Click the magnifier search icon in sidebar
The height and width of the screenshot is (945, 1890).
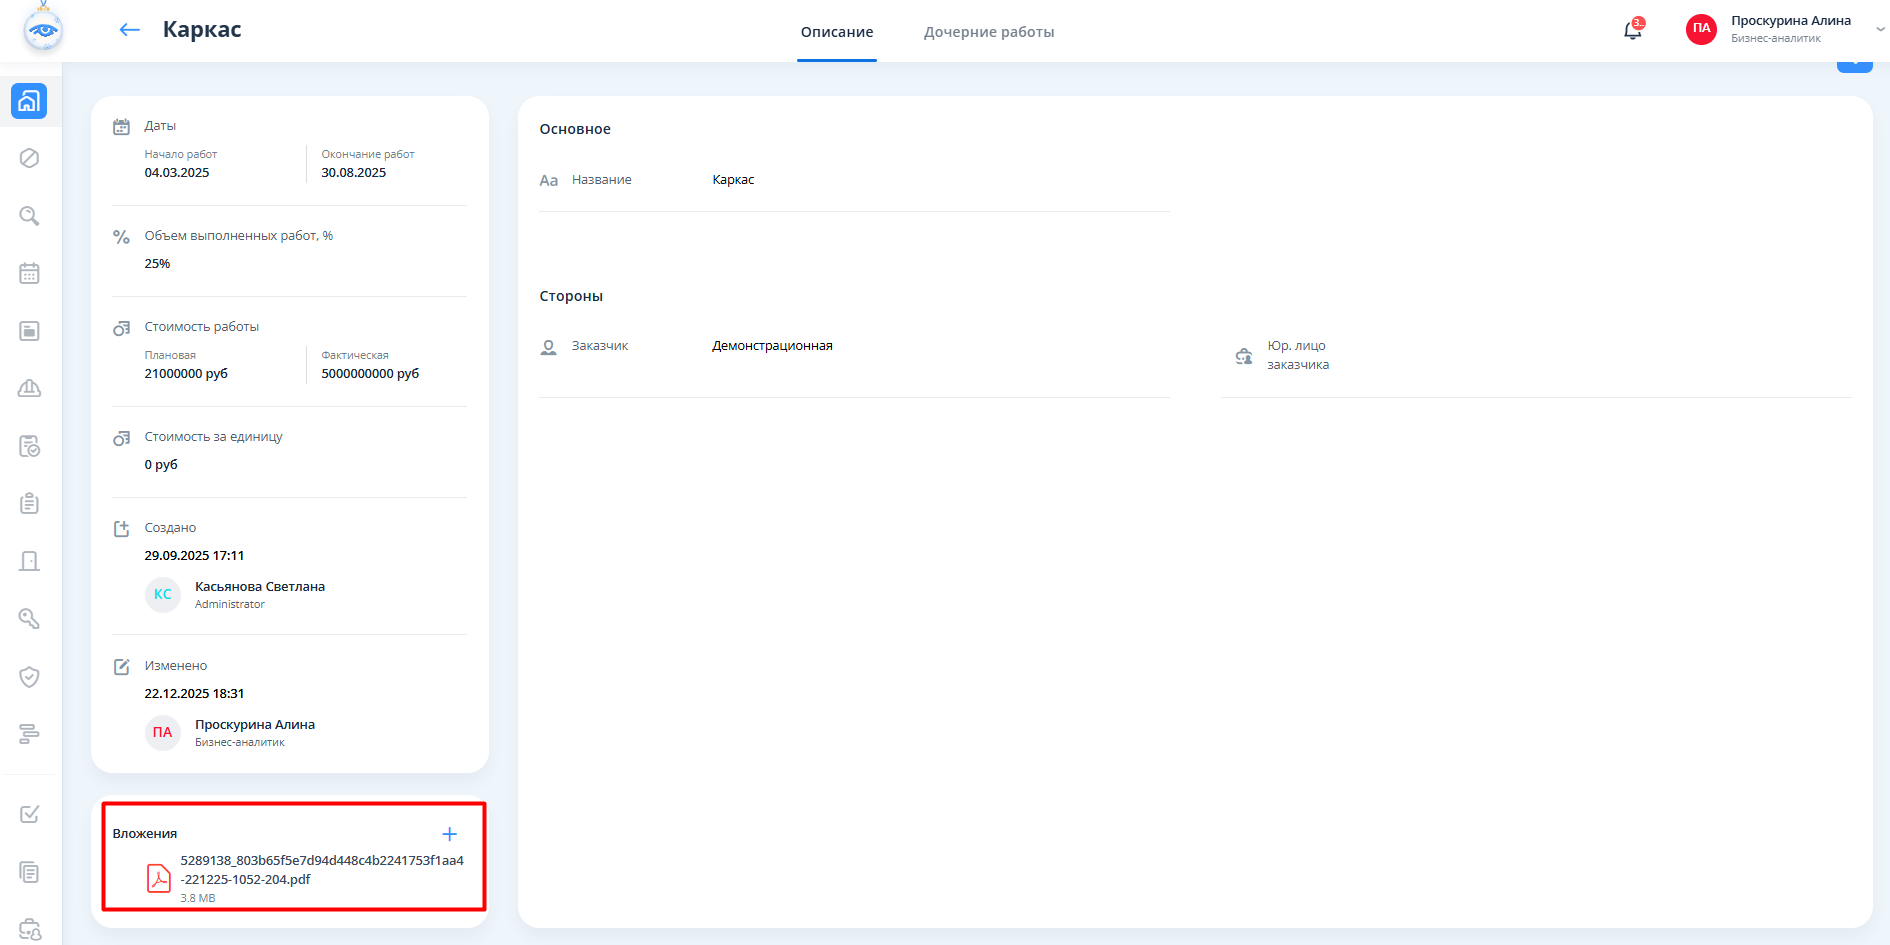pyautogui.click(x=29, y=216)
